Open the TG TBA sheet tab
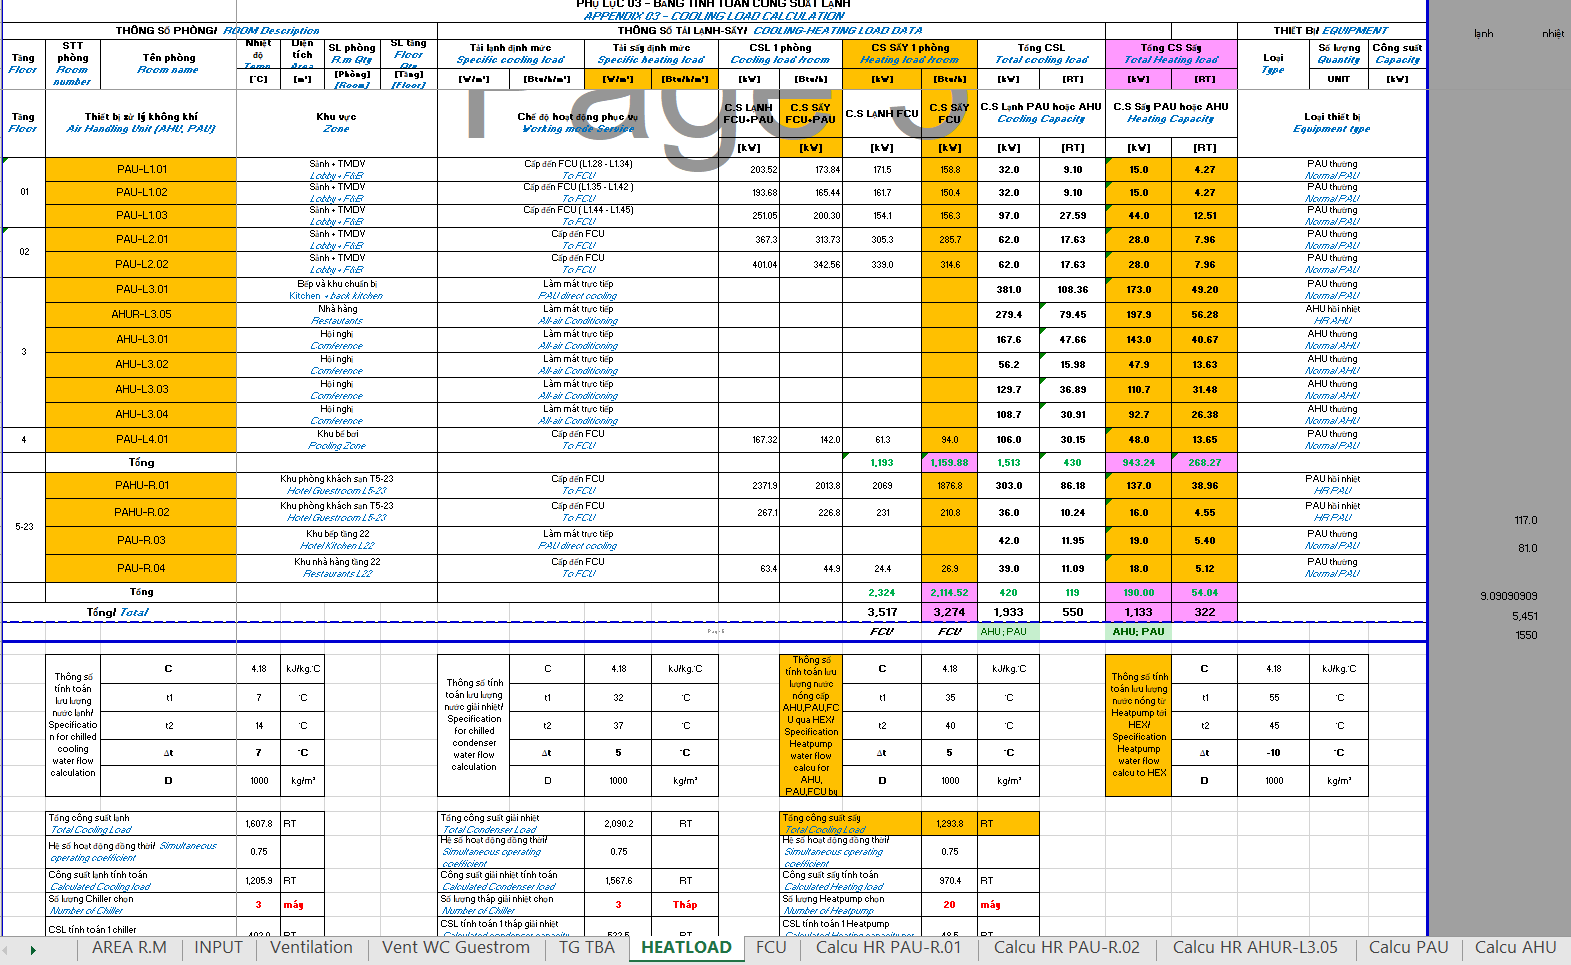The width and height of the screenshot is (1571, 965). point(586,948)
